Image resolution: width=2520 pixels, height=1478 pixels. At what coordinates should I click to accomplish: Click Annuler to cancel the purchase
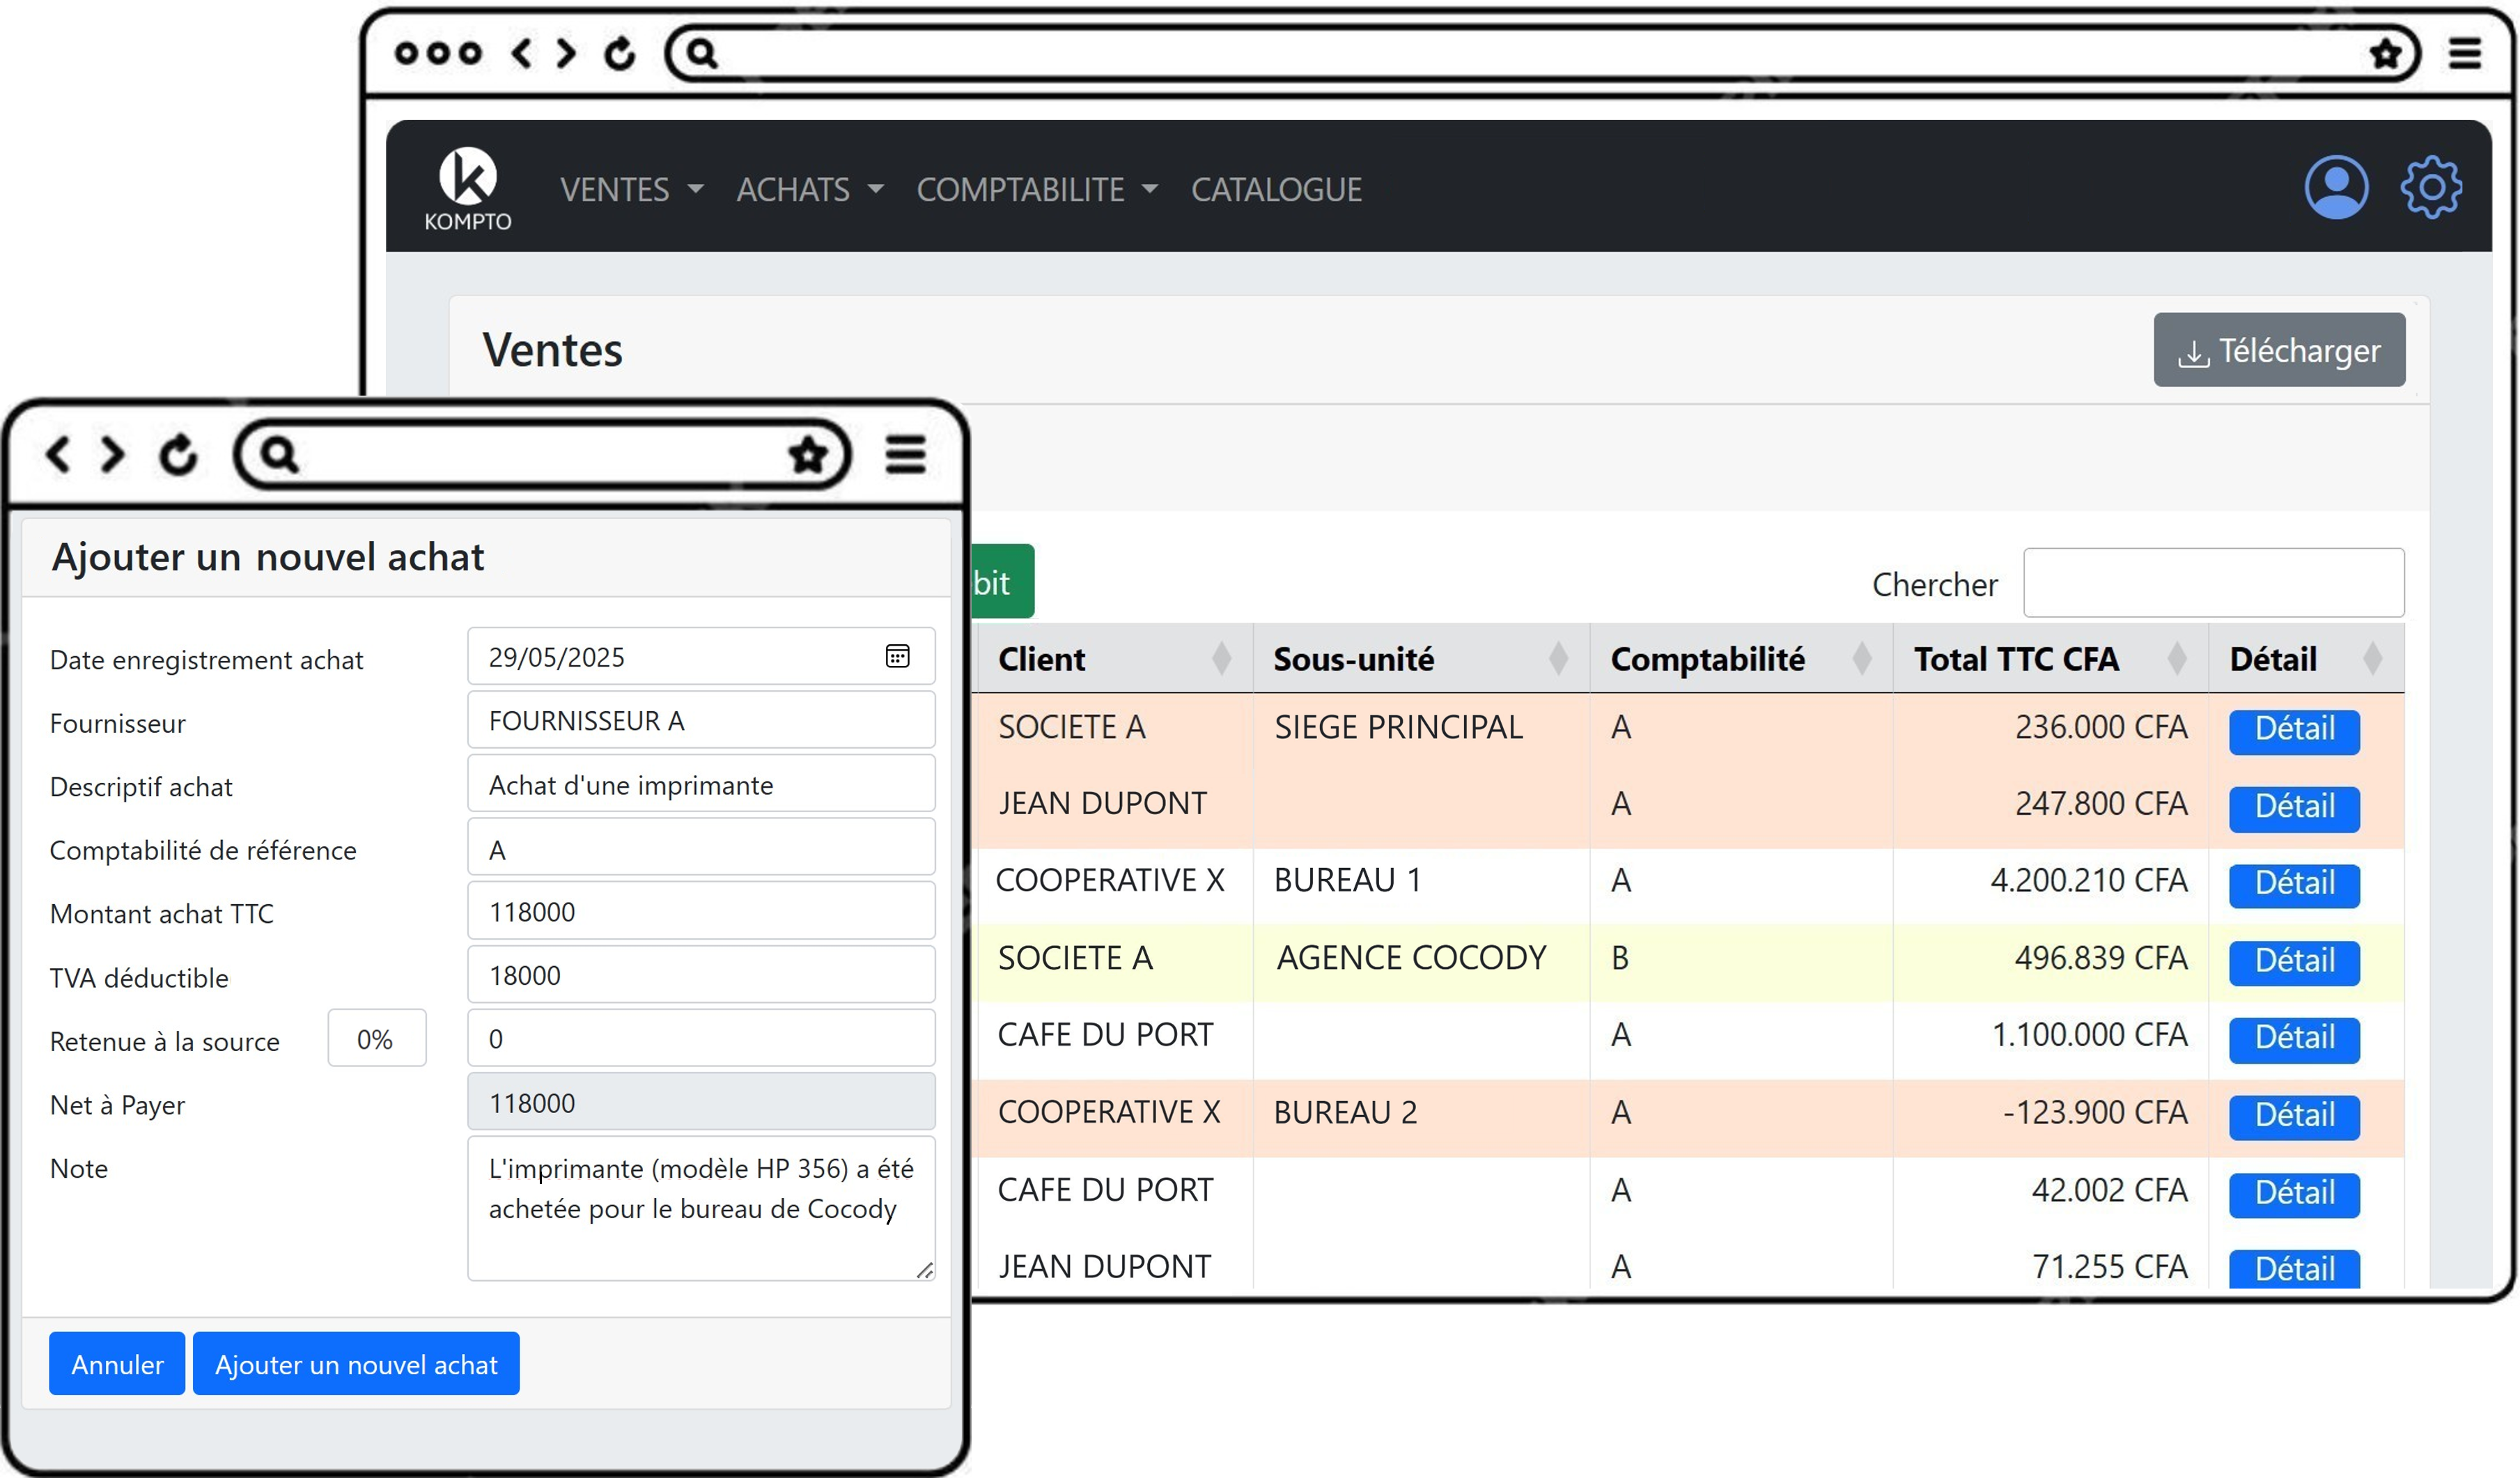[117, 1363]
